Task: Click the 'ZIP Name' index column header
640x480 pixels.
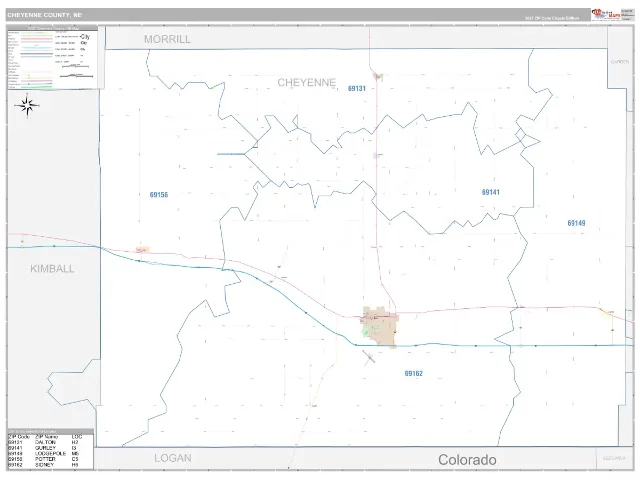Action: (46, 437)
